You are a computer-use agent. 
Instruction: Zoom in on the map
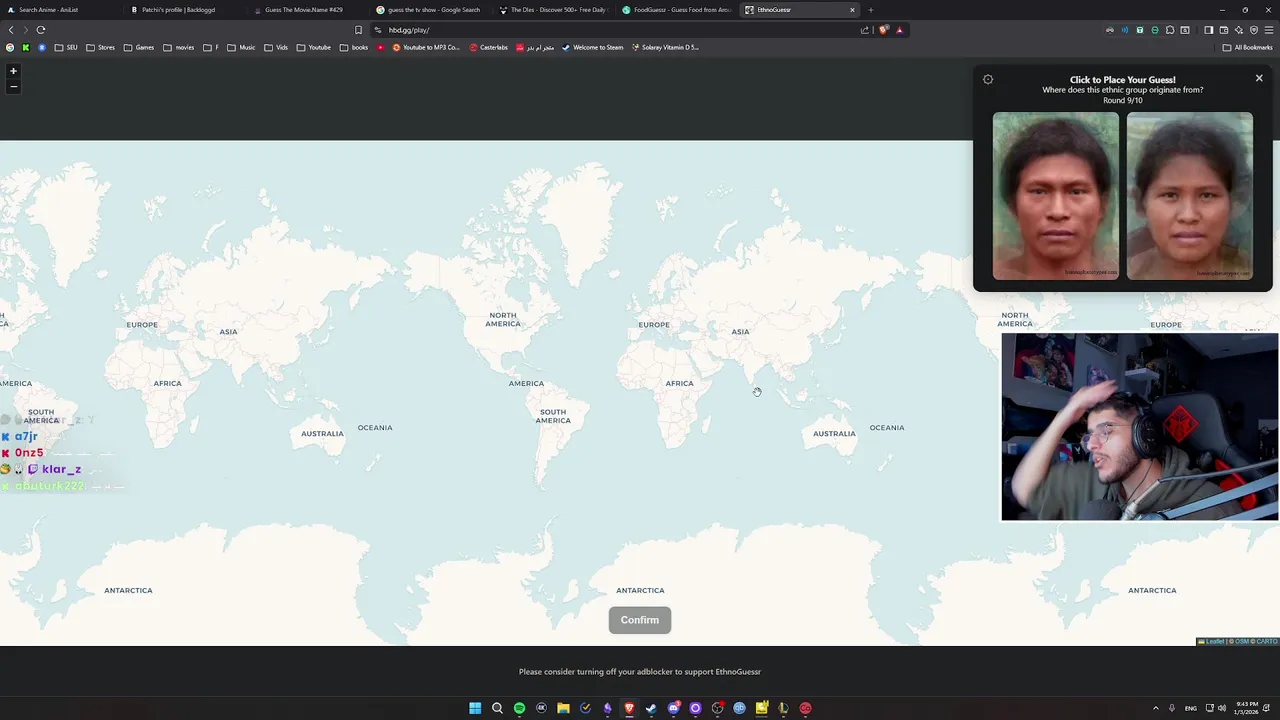tap(13, 71)
